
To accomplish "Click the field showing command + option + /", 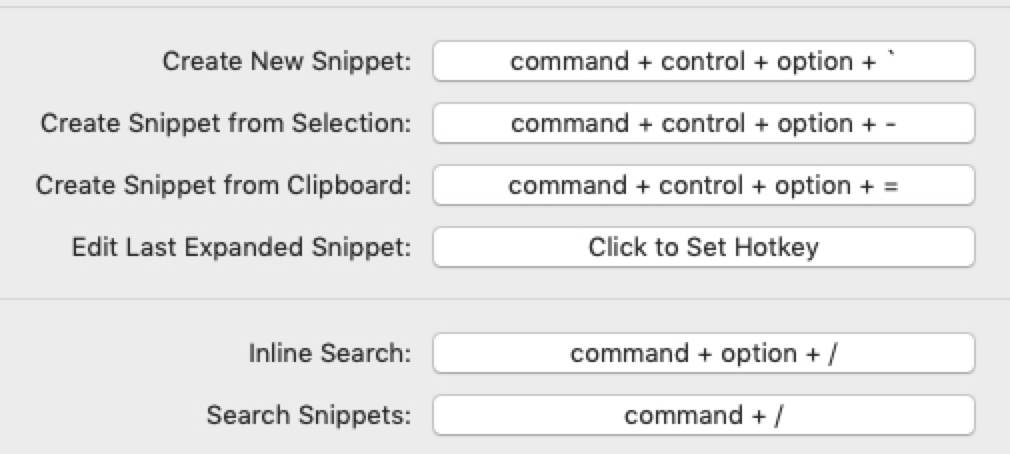I will 703,353.
